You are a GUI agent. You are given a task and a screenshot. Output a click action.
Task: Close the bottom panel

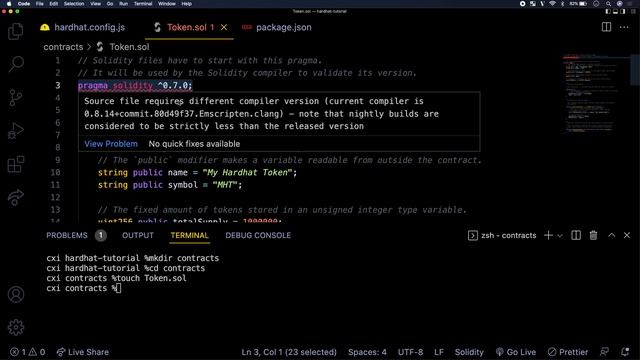pos(627,235)
